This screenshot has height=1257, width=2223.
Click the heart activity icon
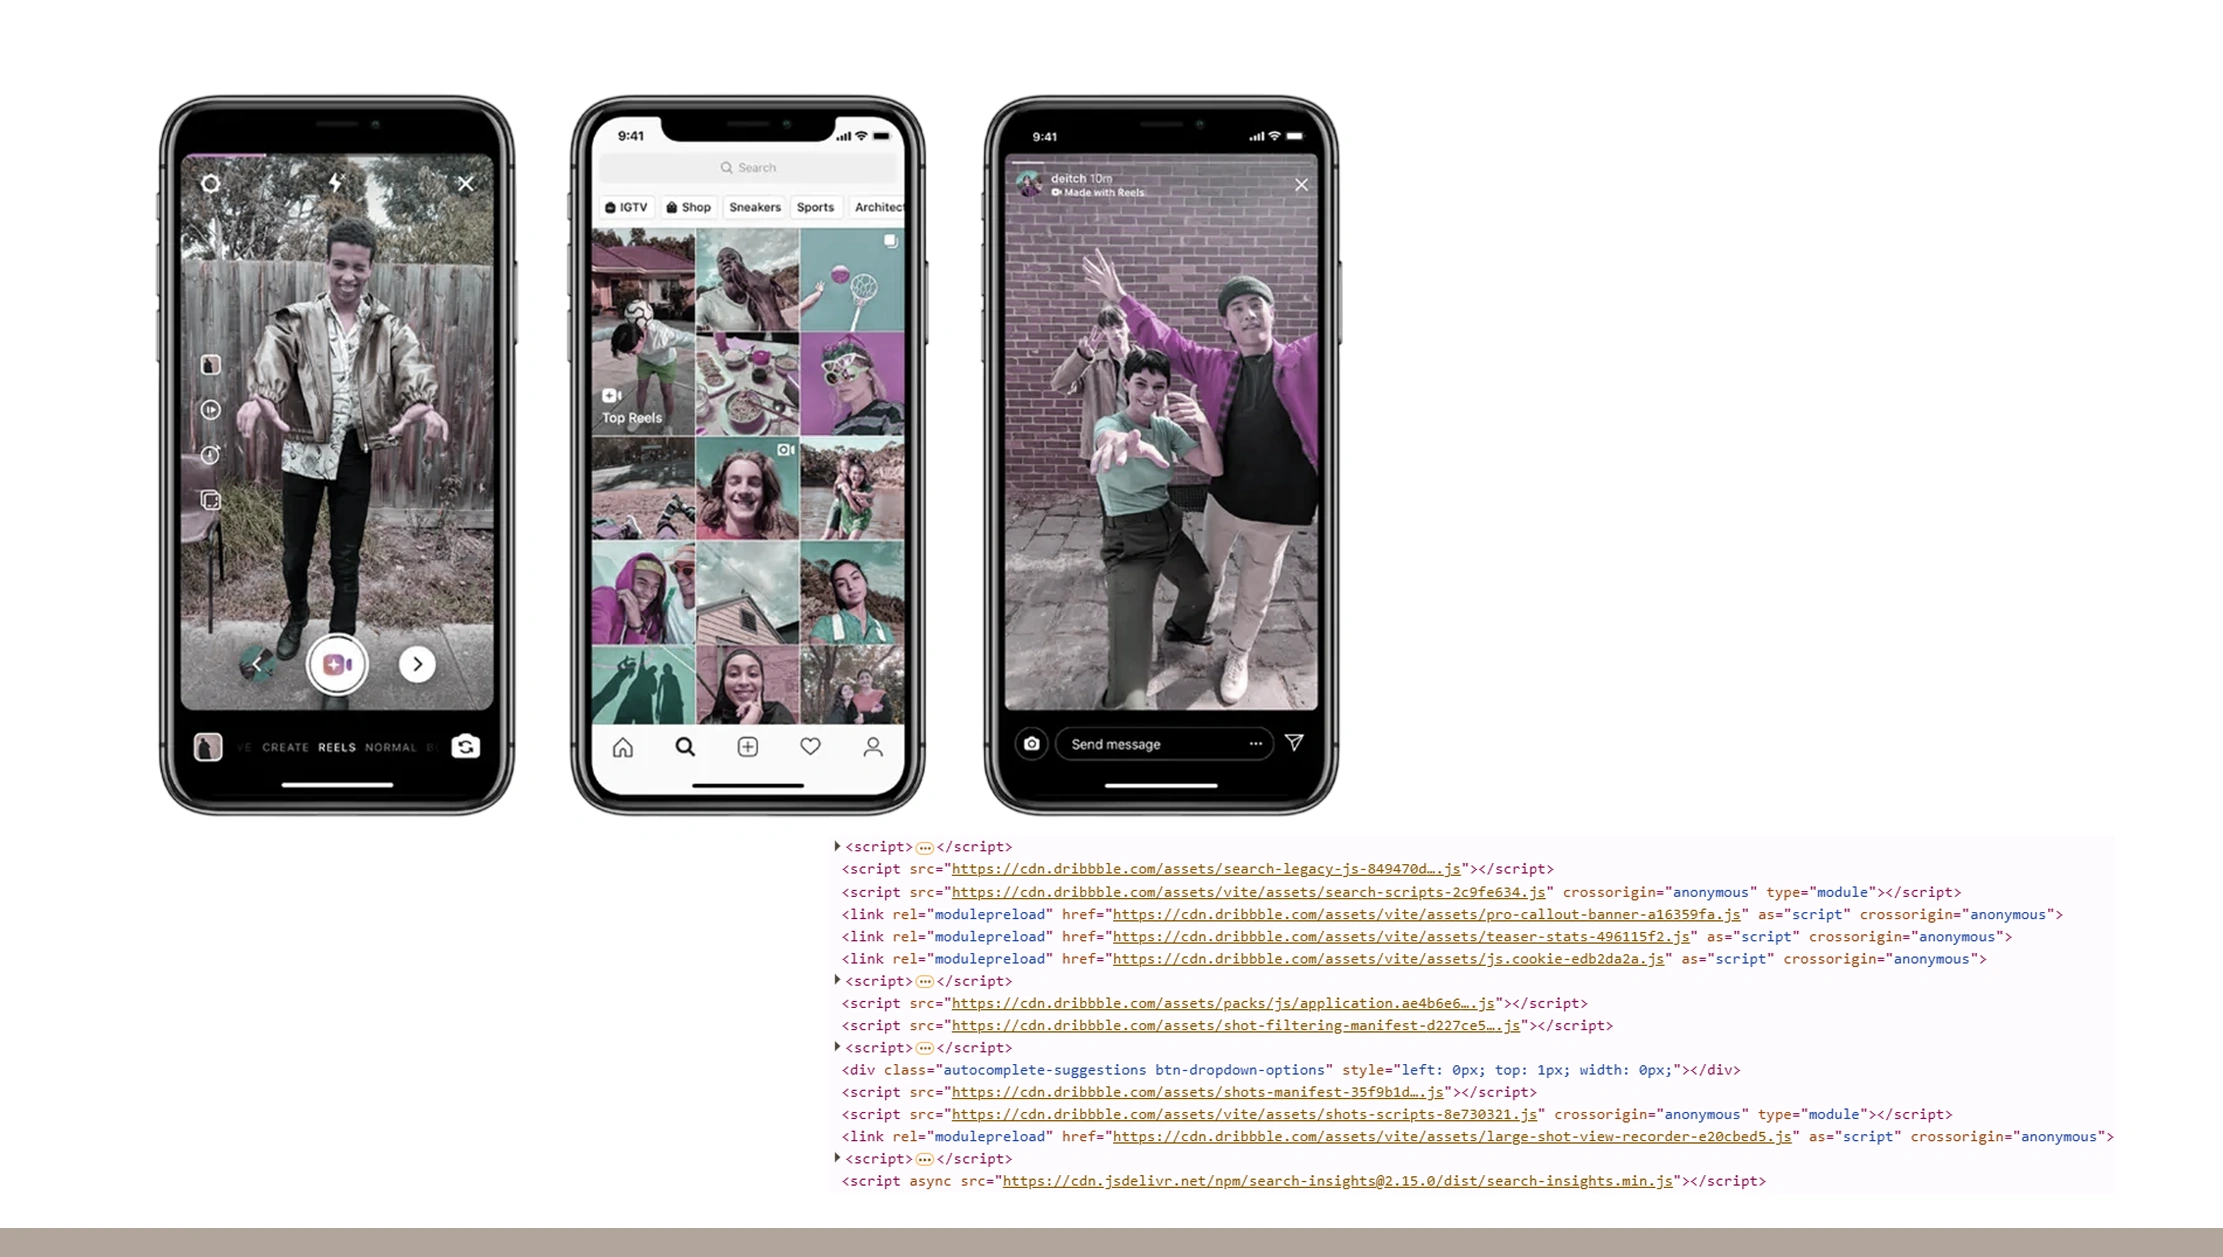pos(810,746)
